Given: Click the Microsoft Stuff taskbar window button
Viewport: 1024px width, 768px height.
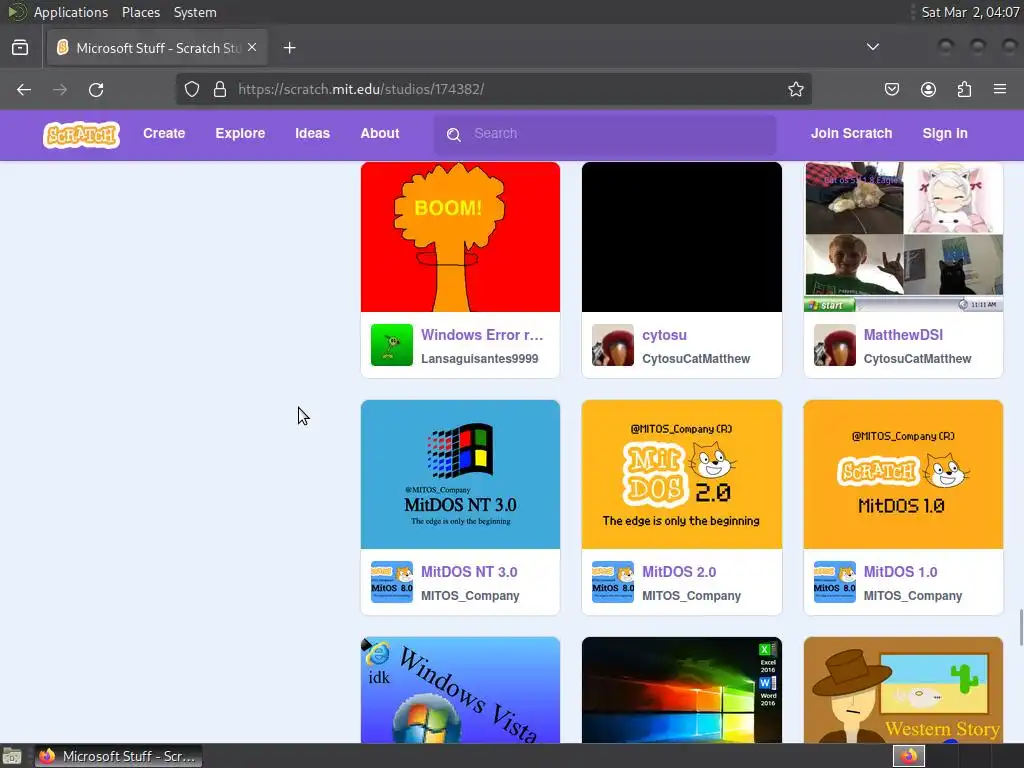Looking at the screenshot, I should point(119,756).
